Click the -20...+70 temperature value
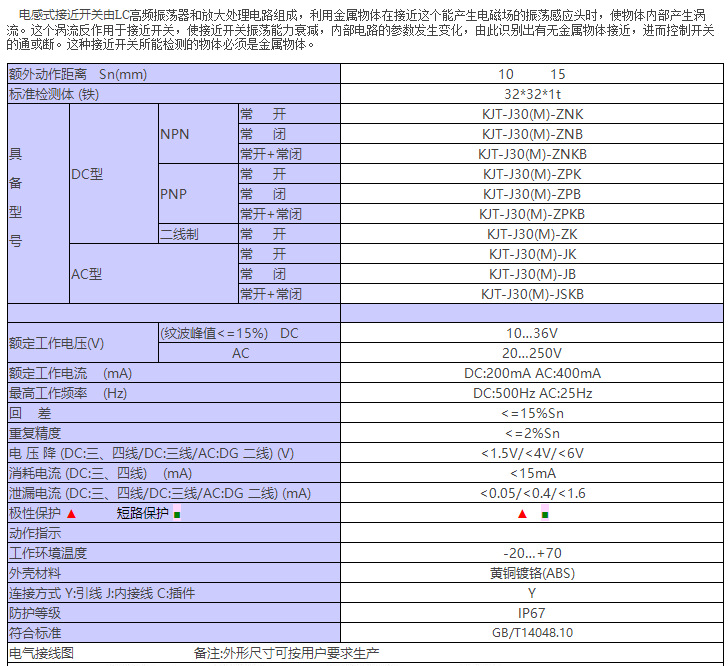Screen dimensions: 728x666 (532, 553)
